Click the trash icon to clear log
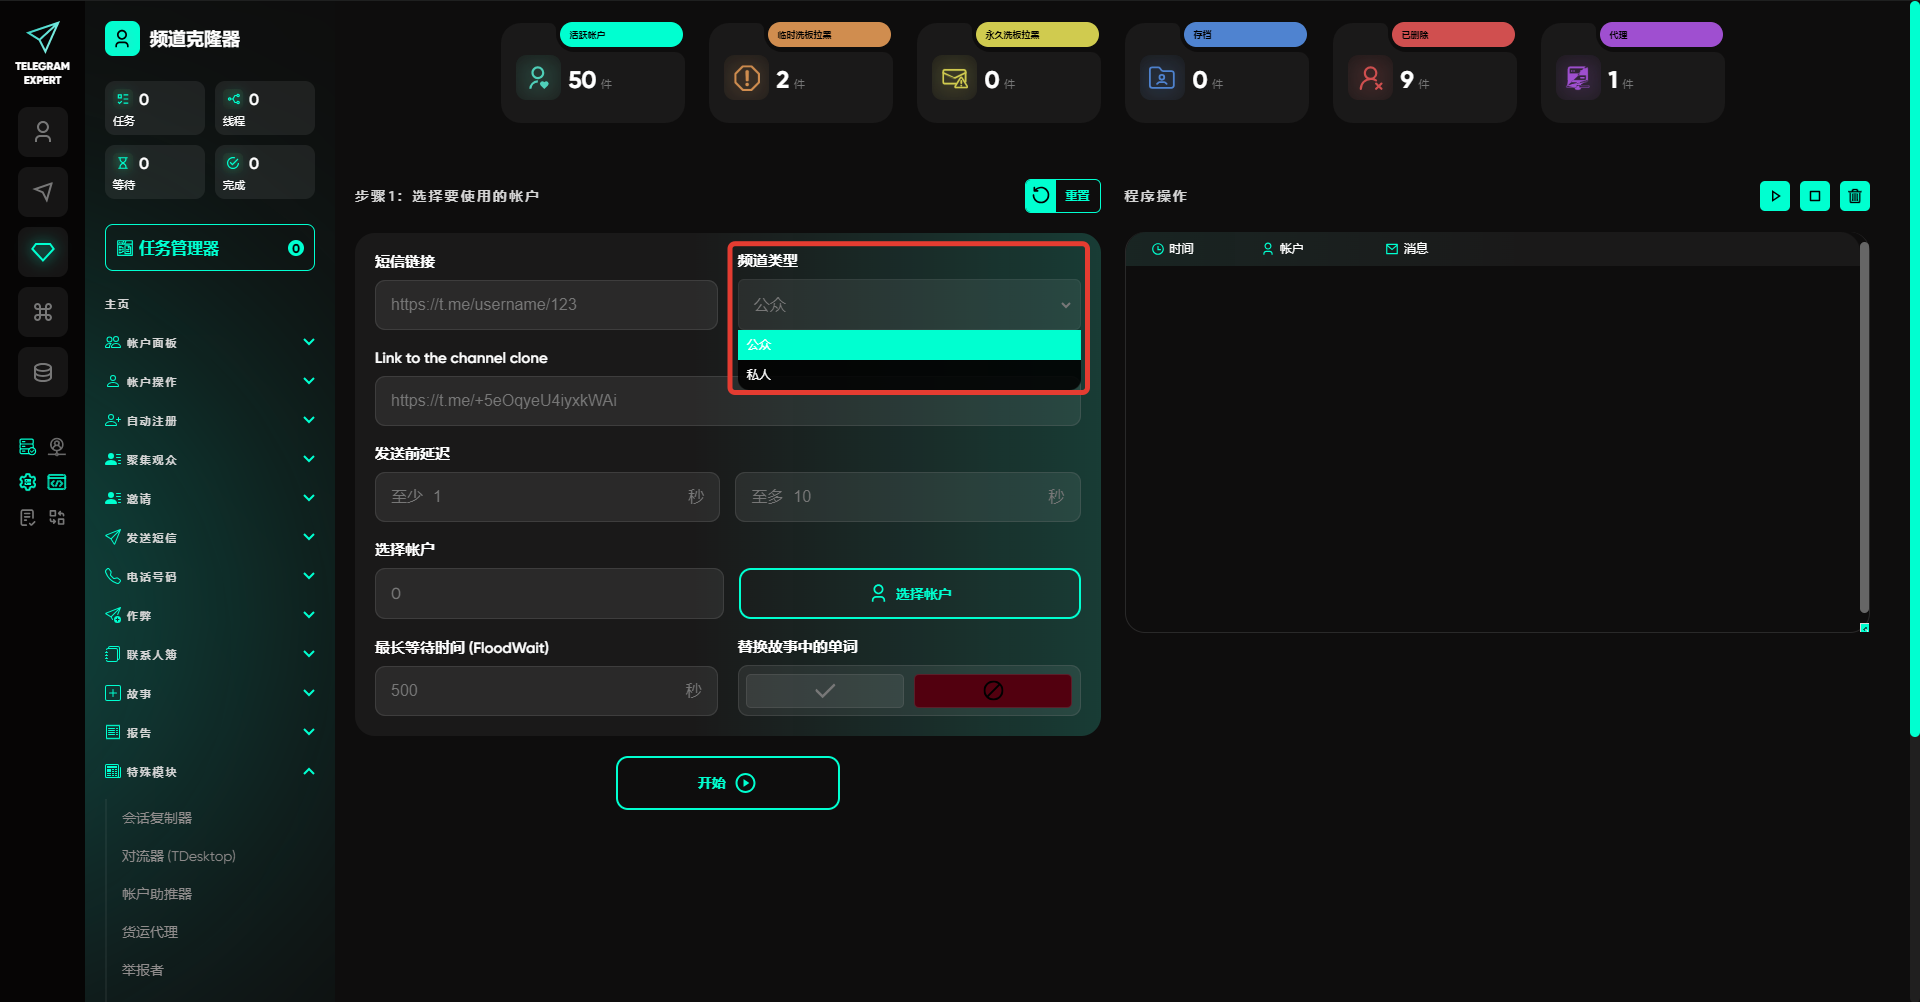This screenshot has width=1920, height=1002. pyautogui.click(x=1854, y=196)
